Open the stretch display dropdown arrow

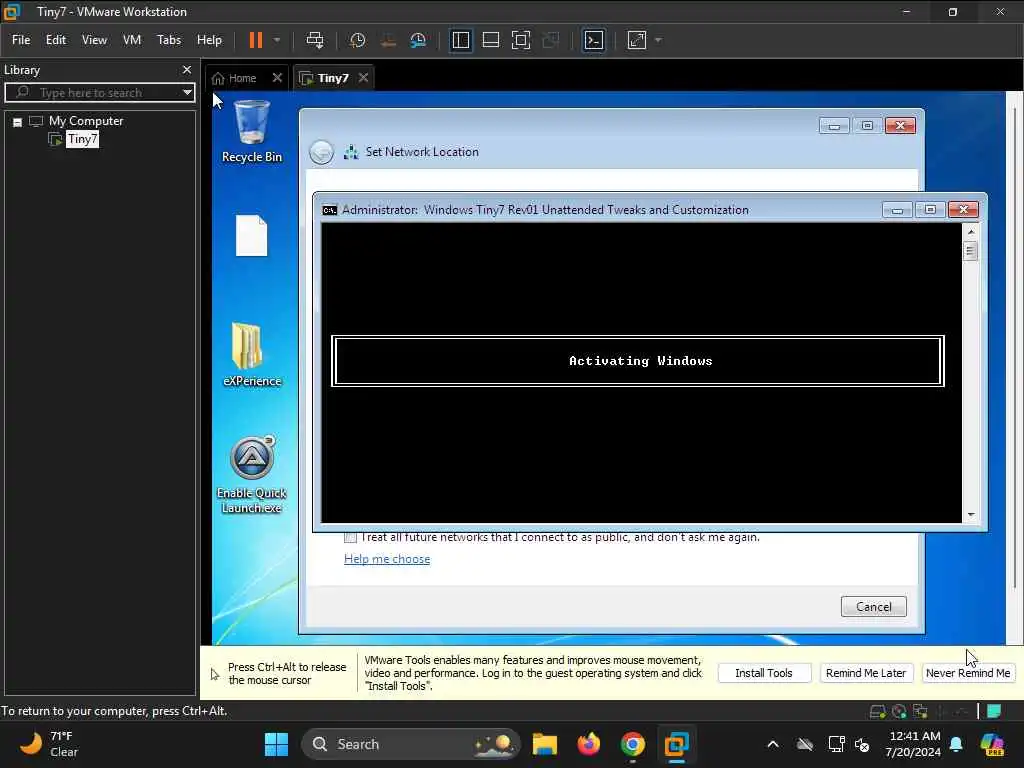pos(658,40)
